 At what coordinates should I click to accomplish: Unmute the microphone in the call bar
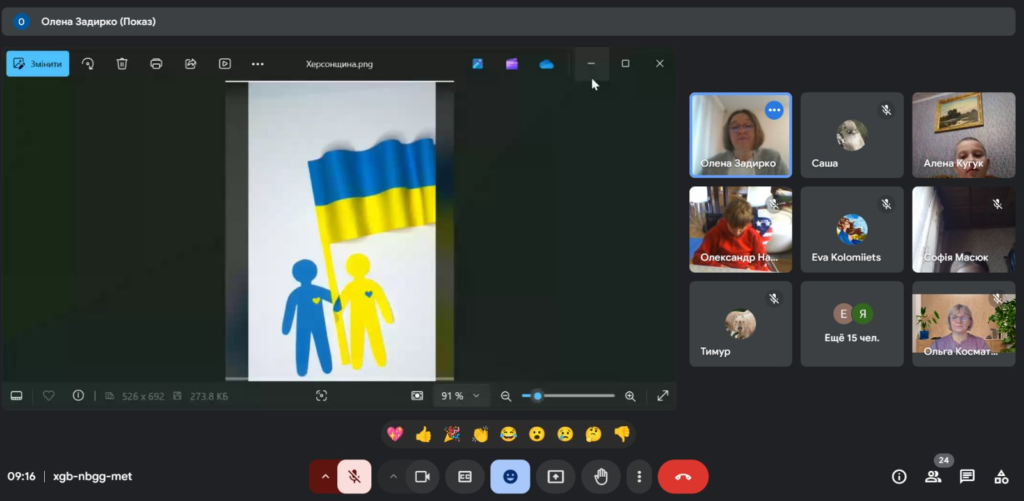354,477
